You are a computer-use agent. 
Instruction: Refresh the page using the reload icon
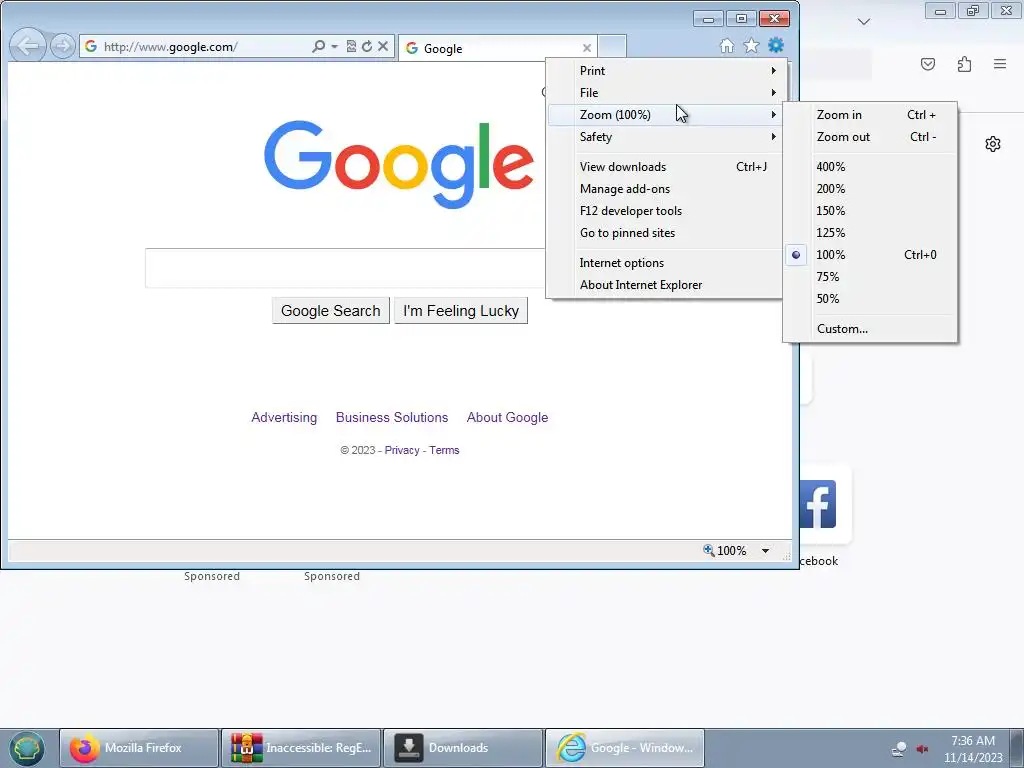click(x=367, y=46)
